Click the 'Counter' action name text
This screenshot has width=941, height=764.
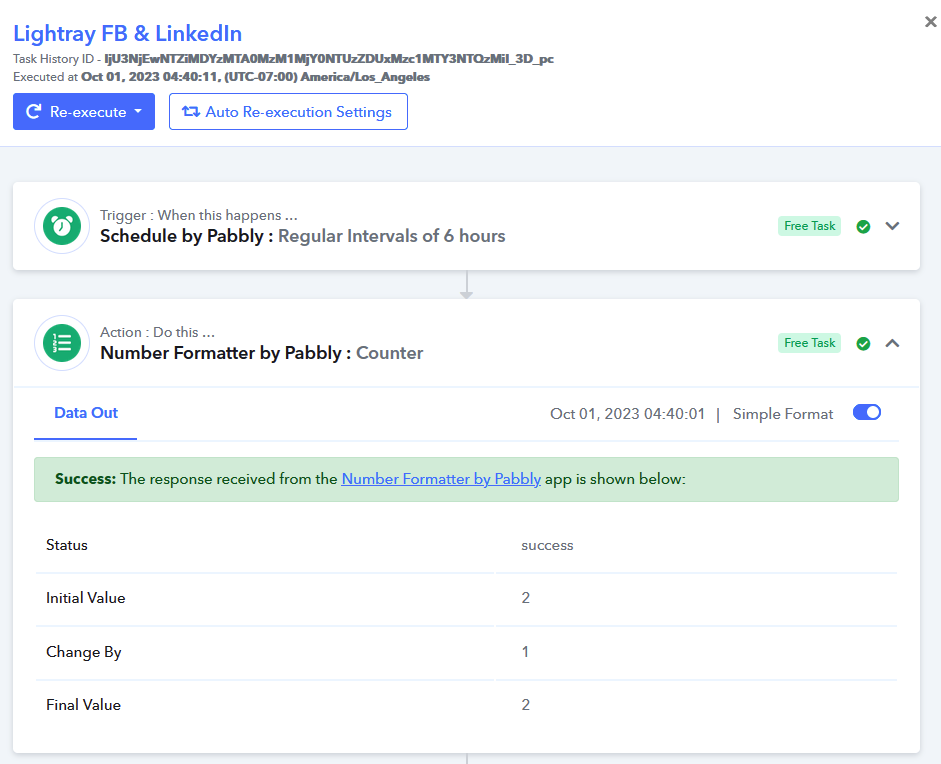389,353
